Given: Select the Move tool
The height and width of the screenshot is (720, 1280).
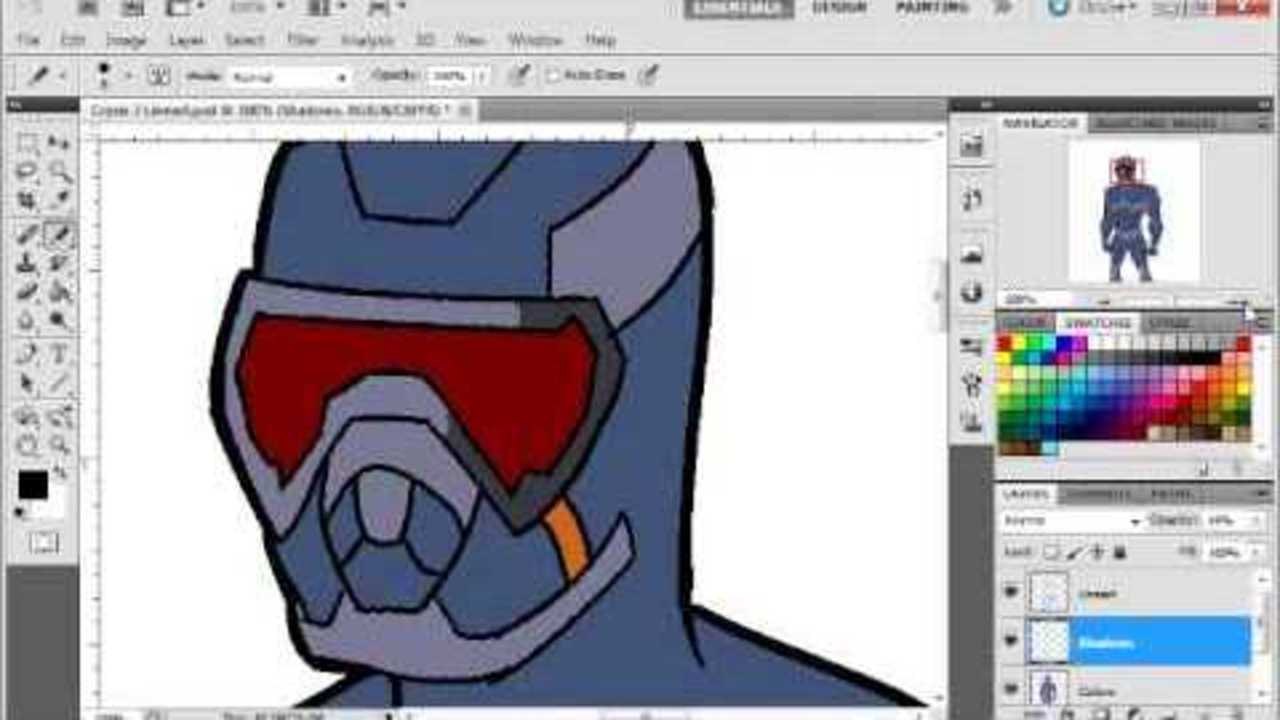Looking at the screenshot, I should 60,144.
